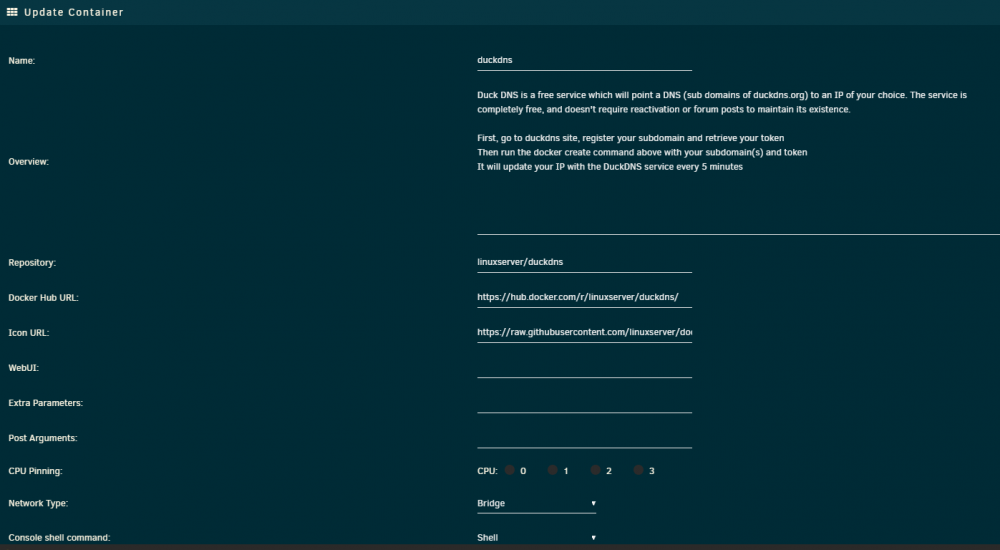
Task: Open the Network Type Bridge dropdown
Action: [536, 503]
